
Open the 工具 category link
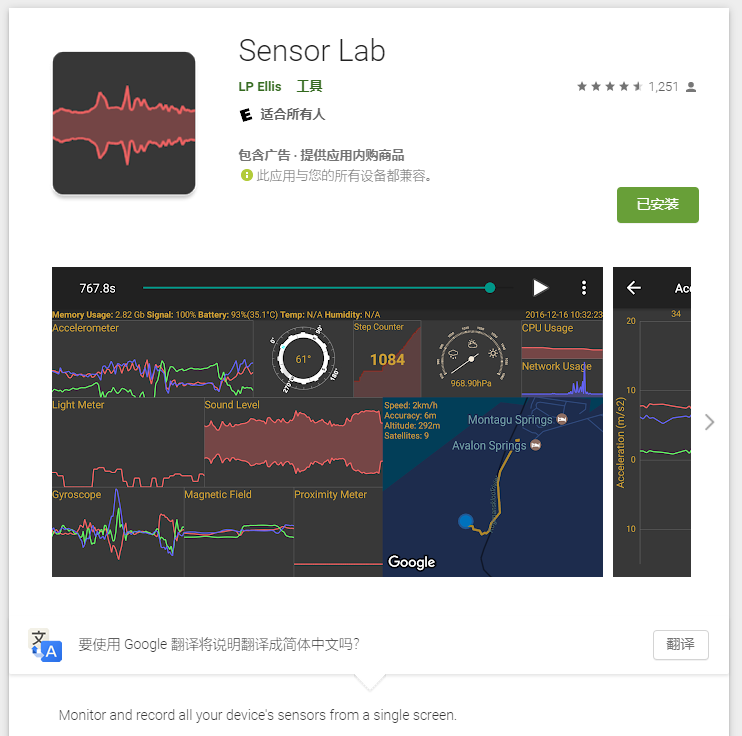tap(309, 86)
